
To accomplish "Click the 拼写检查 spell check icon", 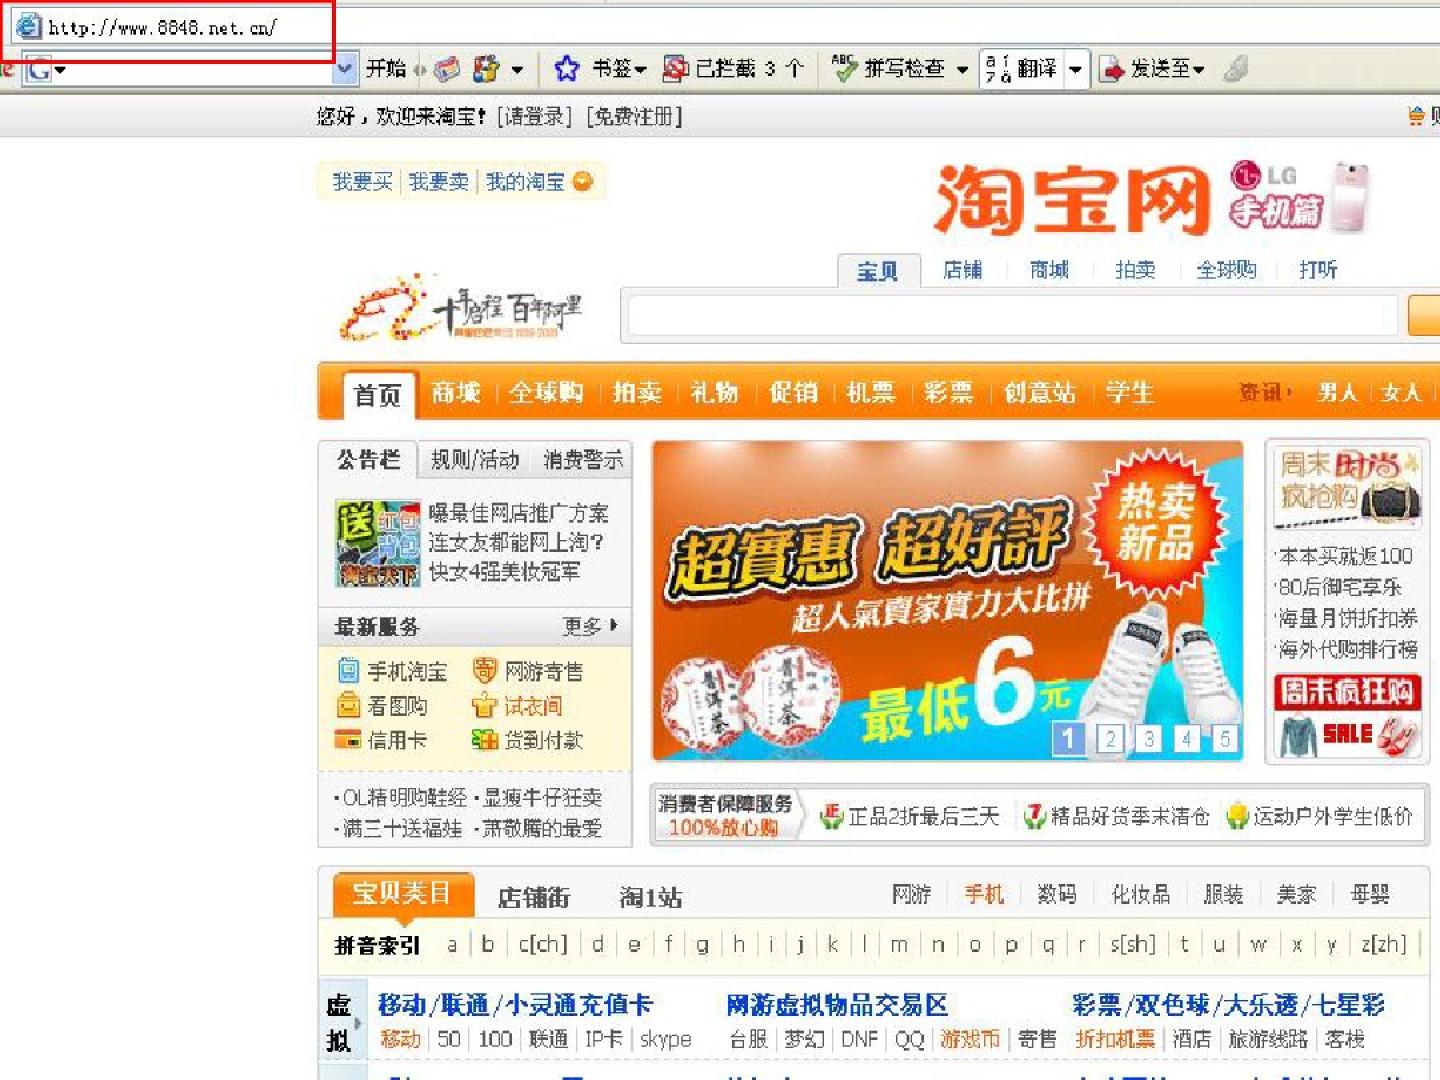I will 845,69.
